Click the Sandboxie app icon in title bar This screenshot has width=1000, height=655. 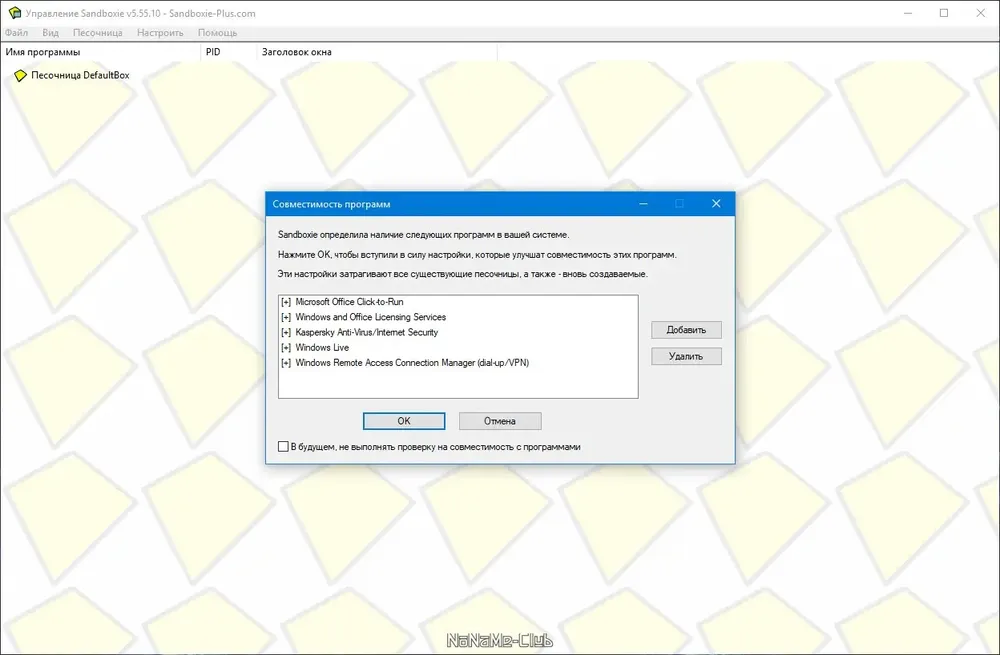14,13
